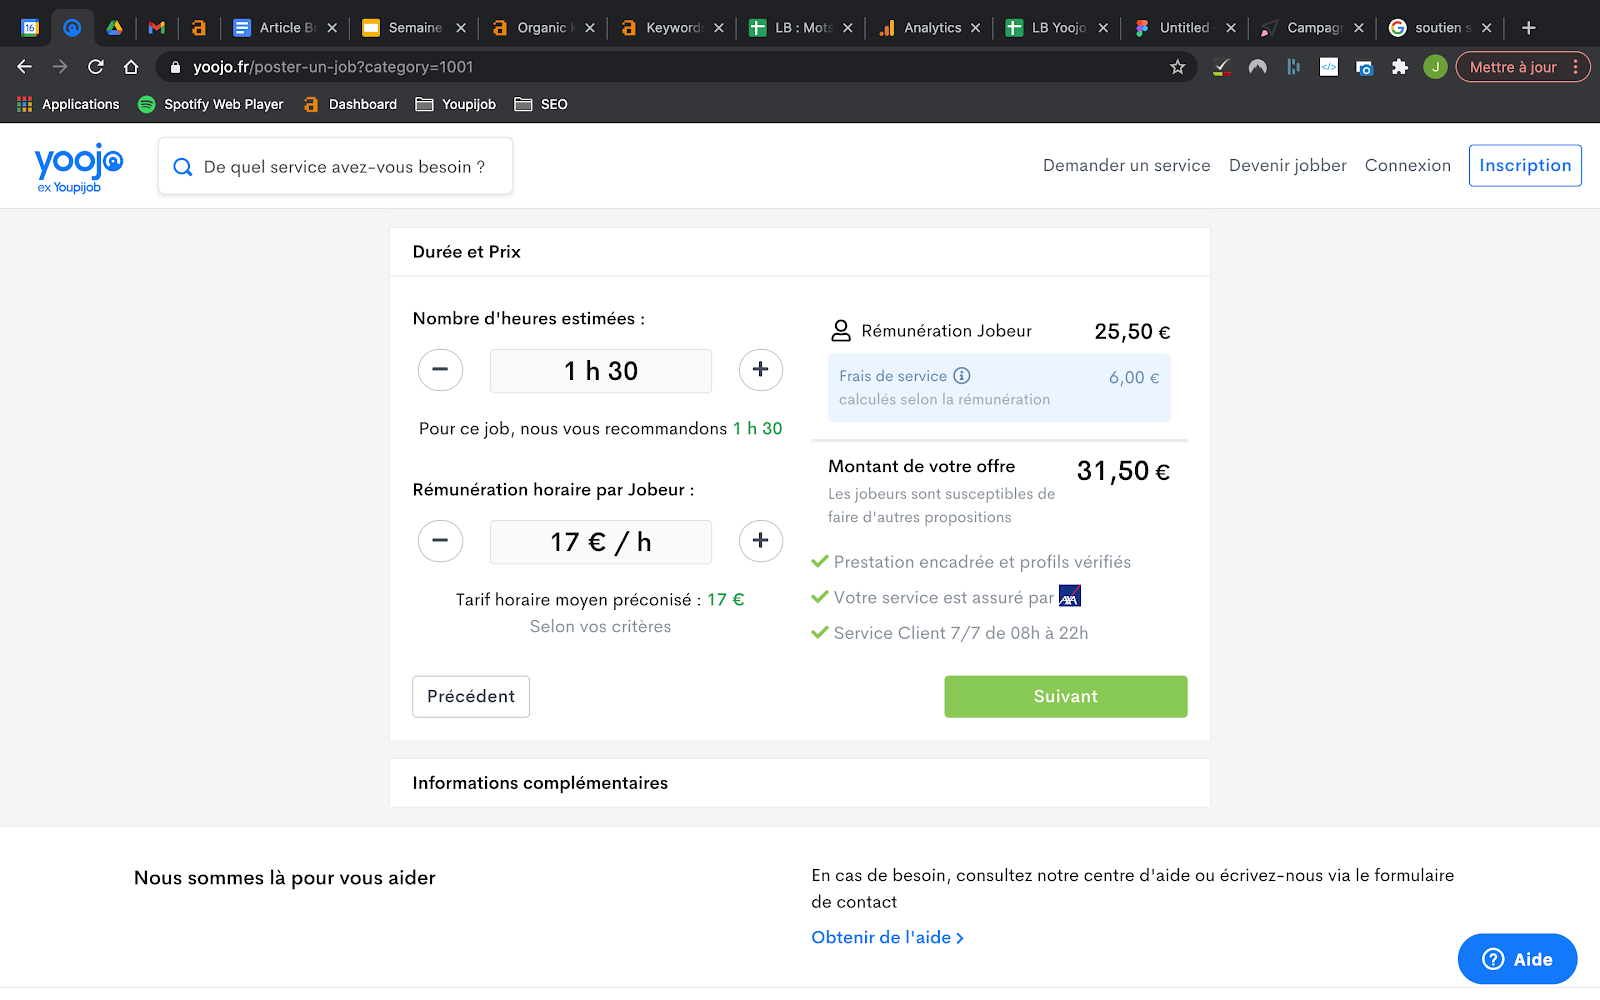Click the browser back arrow

(25, 67)
